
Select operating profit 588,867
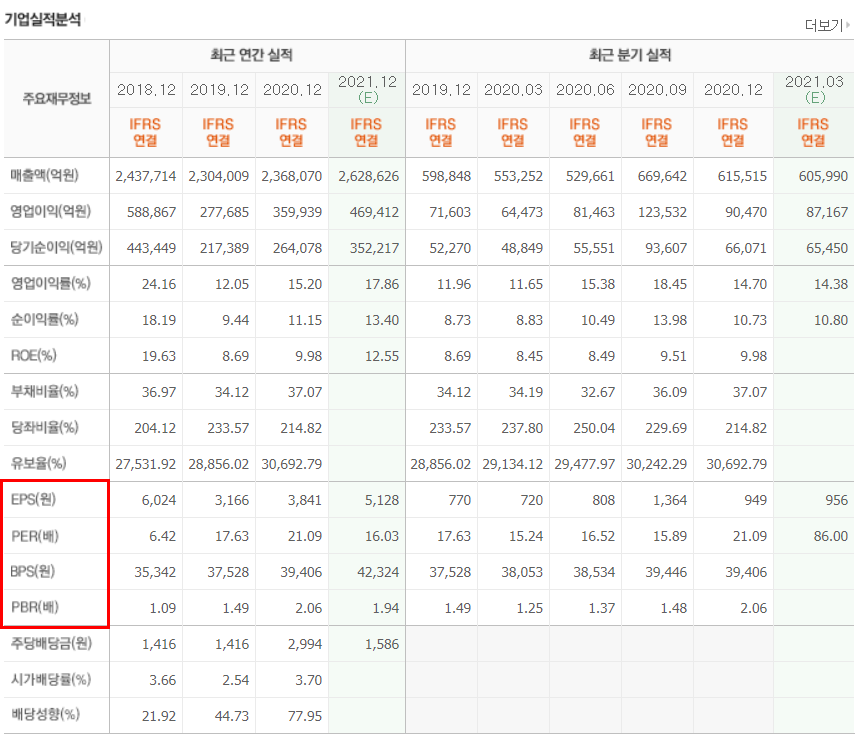(151, 212)
